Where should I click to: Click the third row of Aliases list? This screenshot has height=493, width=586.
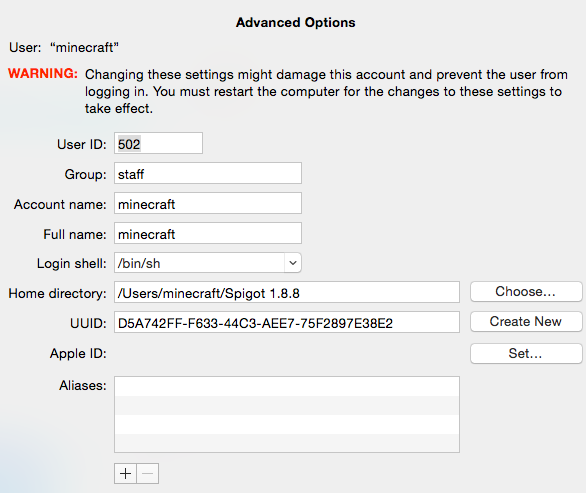(287, 424)
